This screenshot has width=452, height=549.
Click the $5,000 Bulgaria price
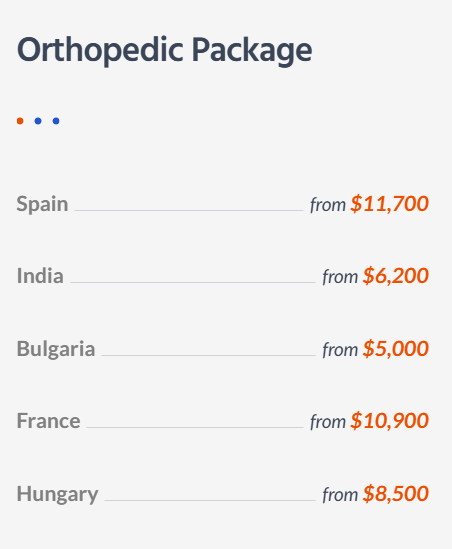coord(396,348)
